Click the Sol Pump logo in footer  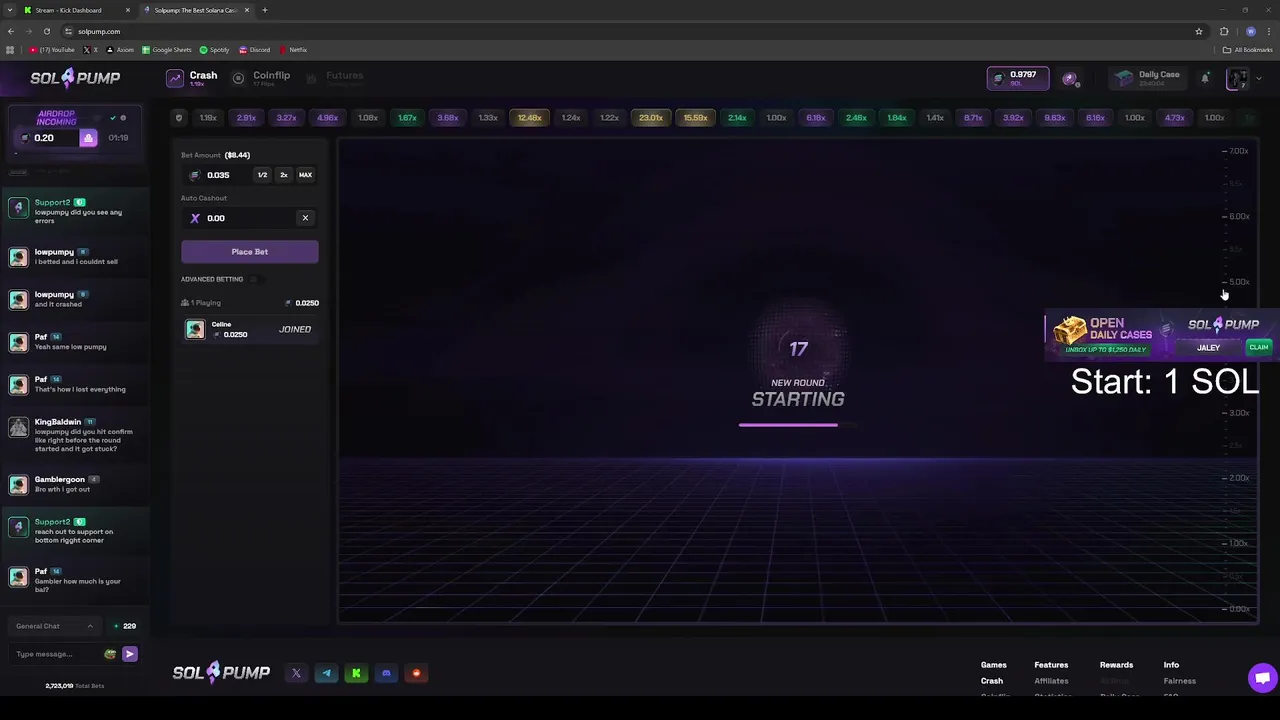[x=221, y=673]
